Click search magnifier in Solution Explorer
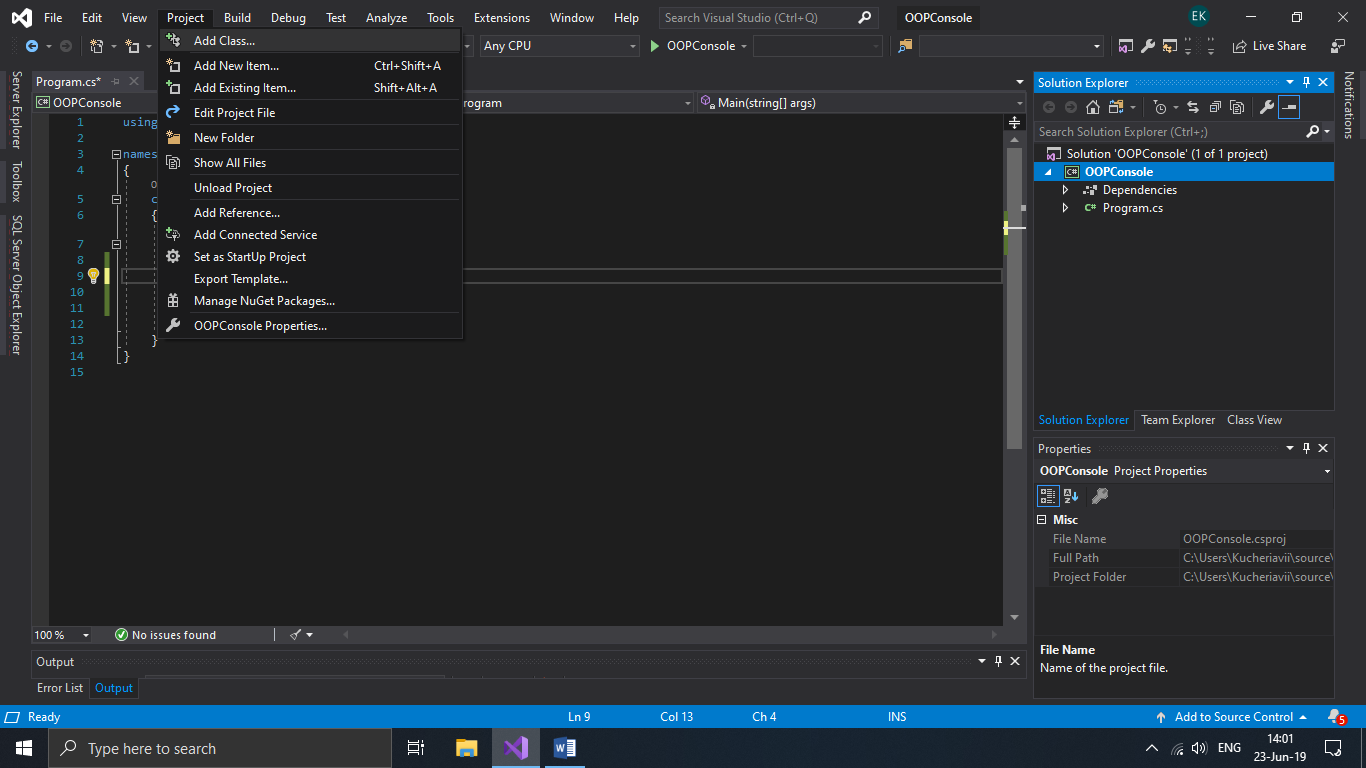This screenshot has width=1366, height=768. point(1313,132)
